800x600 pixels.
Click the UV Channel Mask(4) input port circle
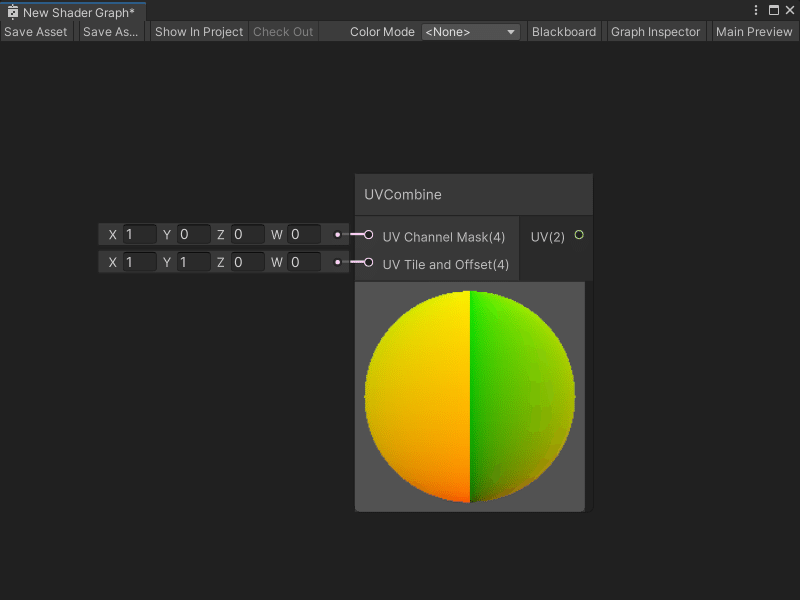click(x=369, y=237)
